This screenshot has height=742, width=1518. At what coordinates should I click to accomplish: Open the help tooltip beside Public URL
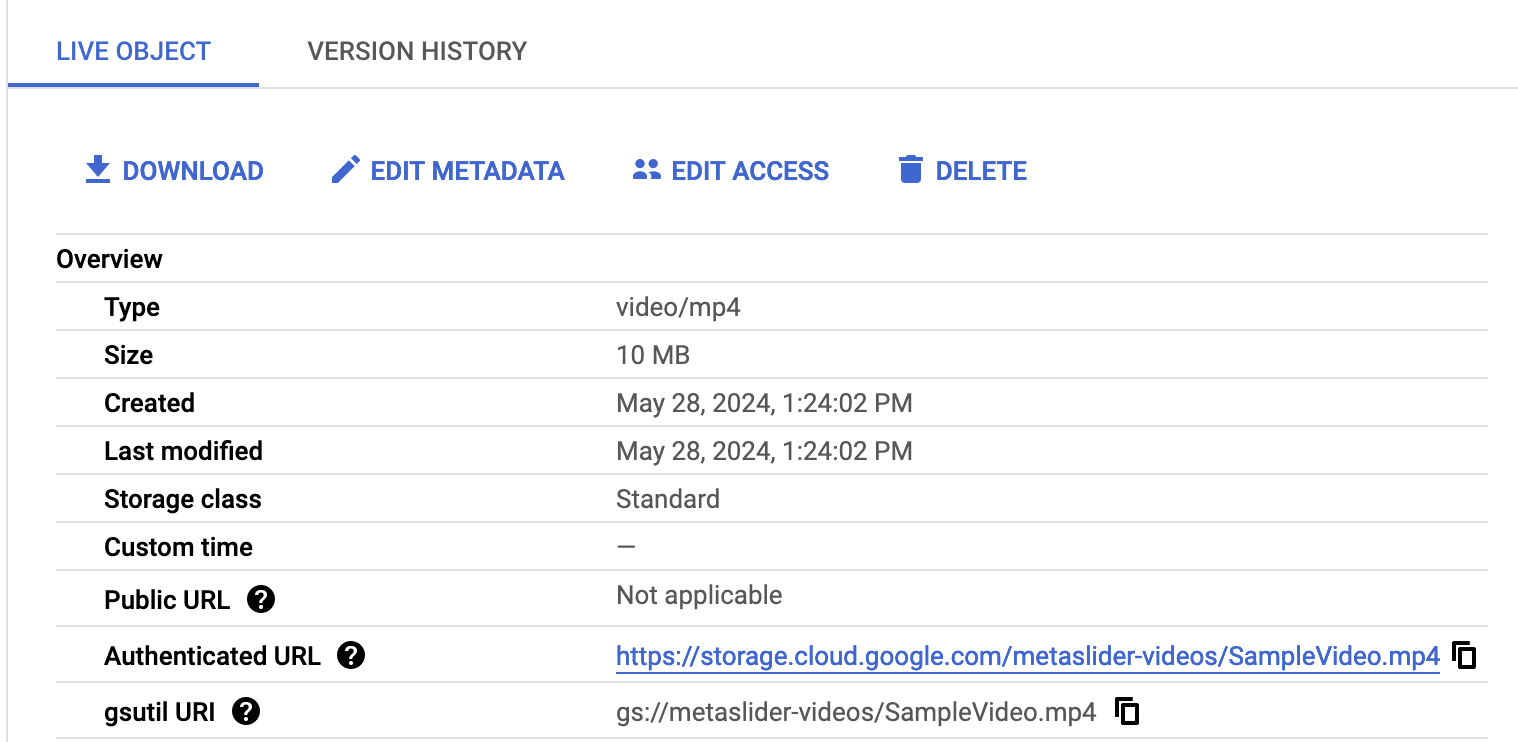pos(261,600)
